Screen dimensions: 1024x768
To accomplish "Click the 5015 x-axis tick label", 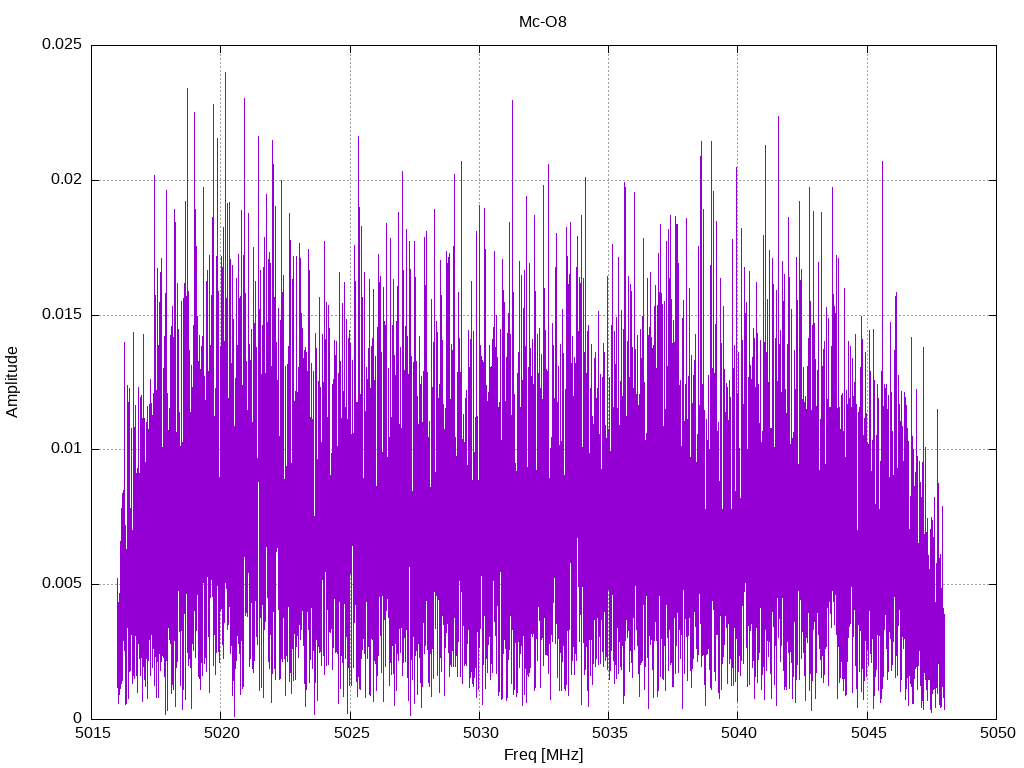I will 92,733.
